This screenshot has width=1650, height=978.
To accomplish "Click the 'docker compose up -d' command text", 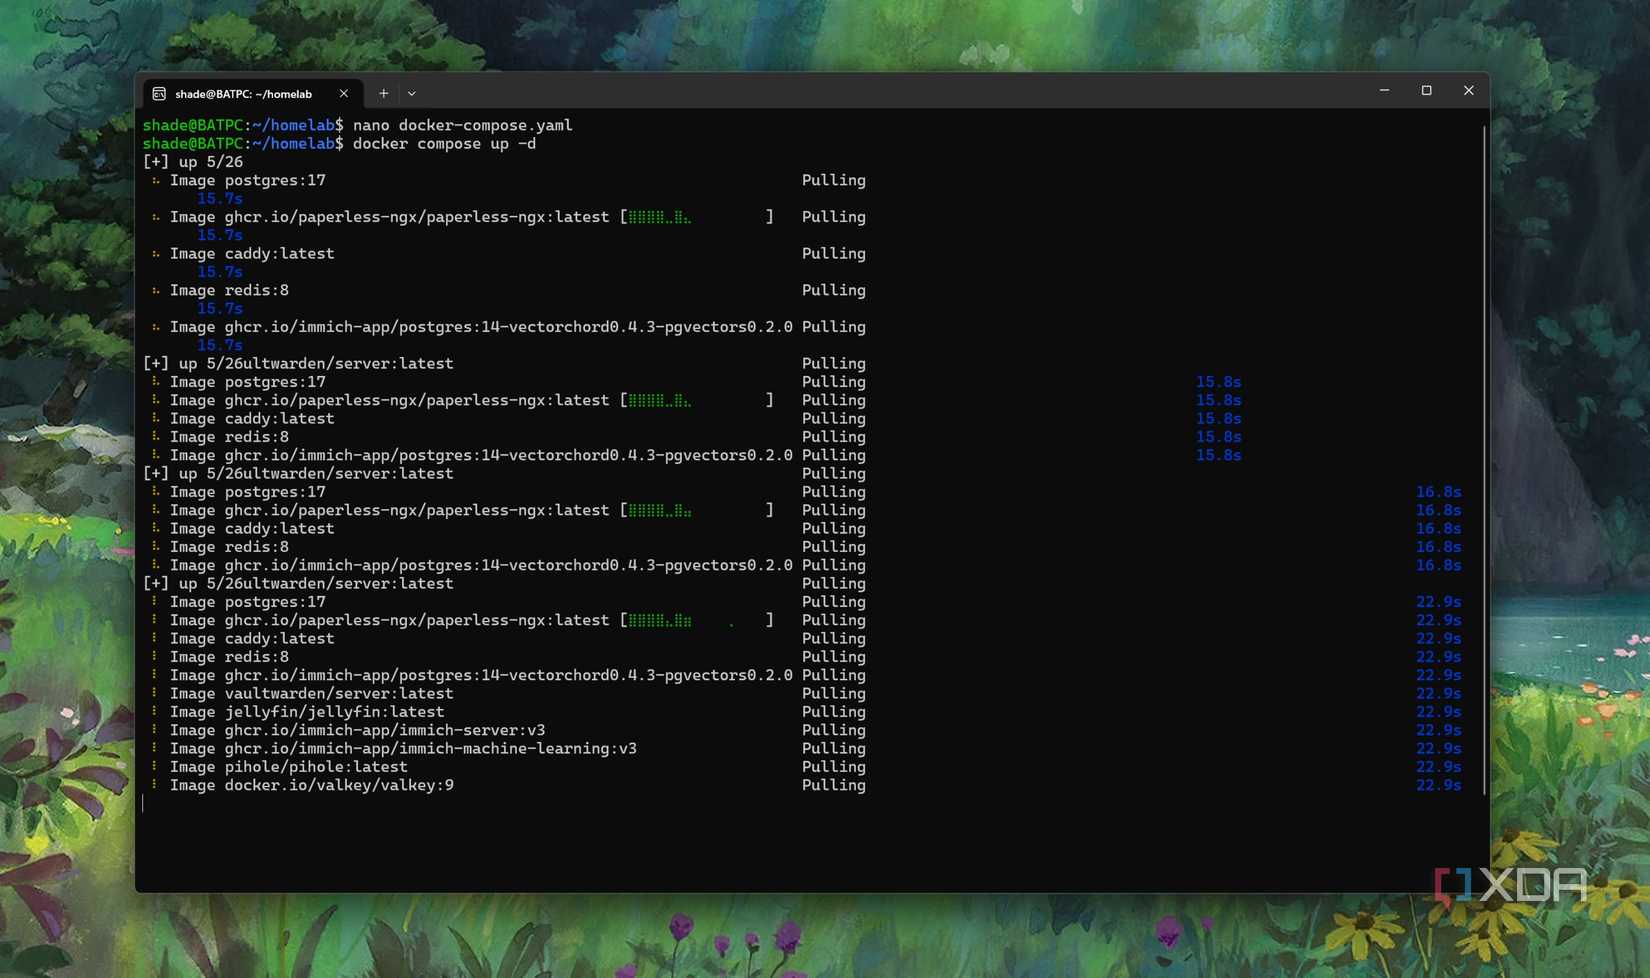I will click(x=444, y=144).
